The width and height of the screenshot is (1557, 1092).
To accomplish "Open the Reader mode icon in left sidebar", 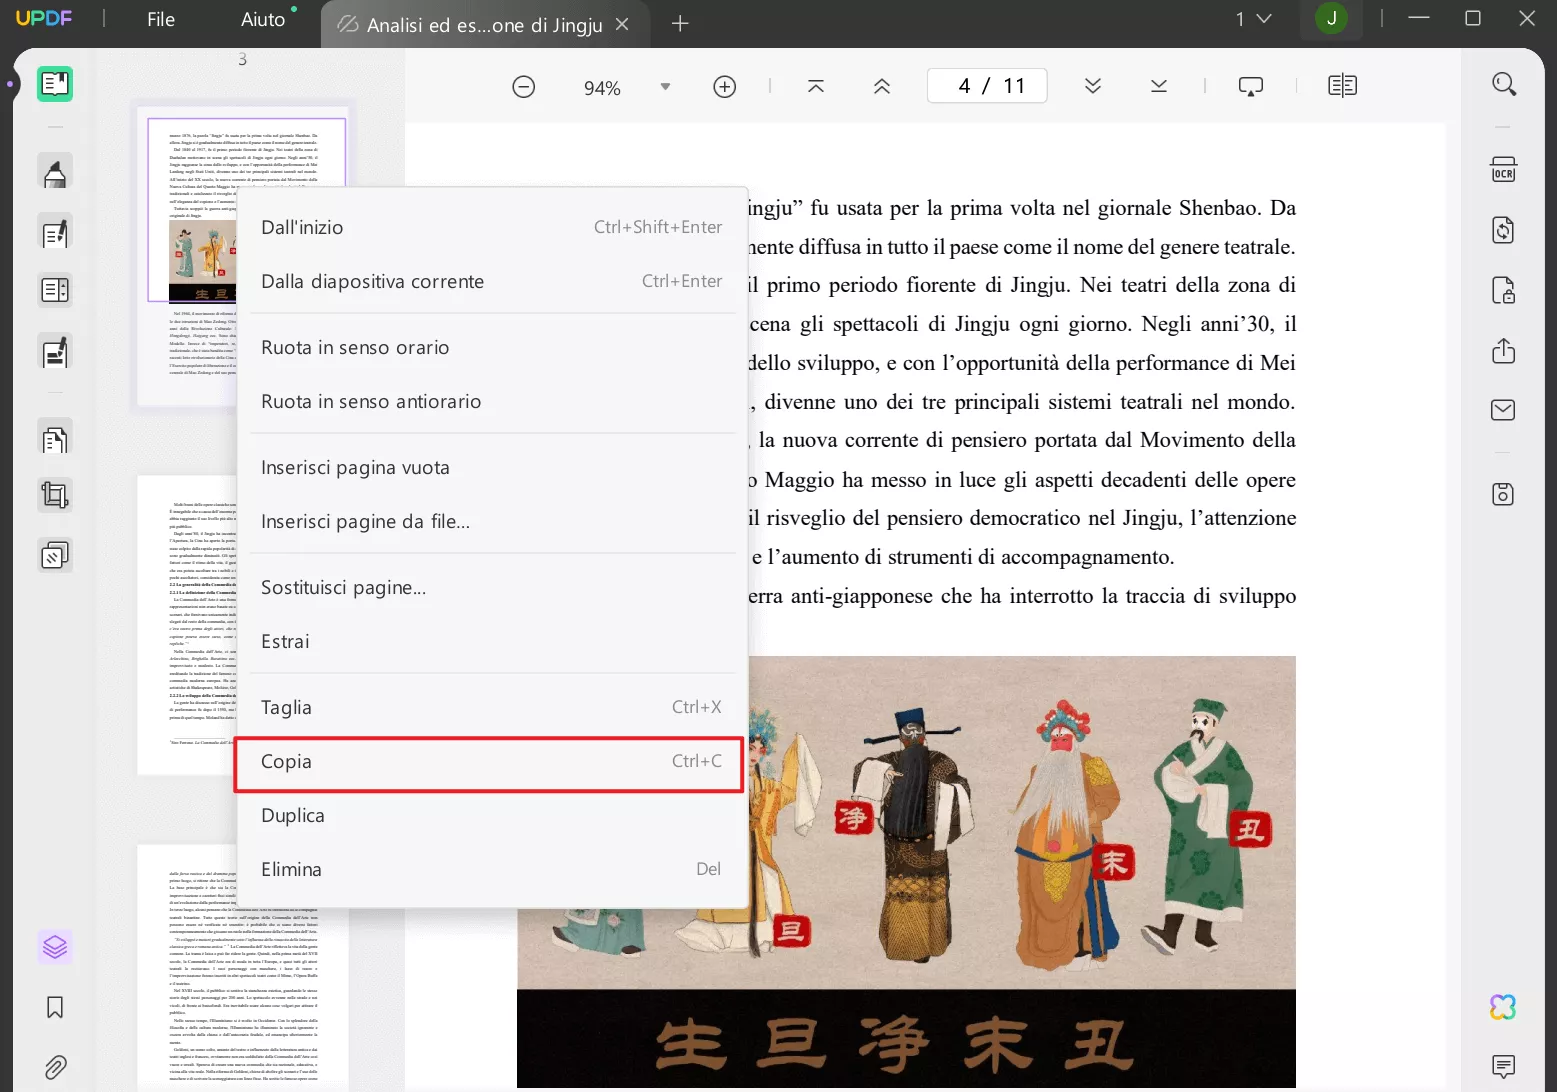I will pyautogui.click(x=55, y=84).
